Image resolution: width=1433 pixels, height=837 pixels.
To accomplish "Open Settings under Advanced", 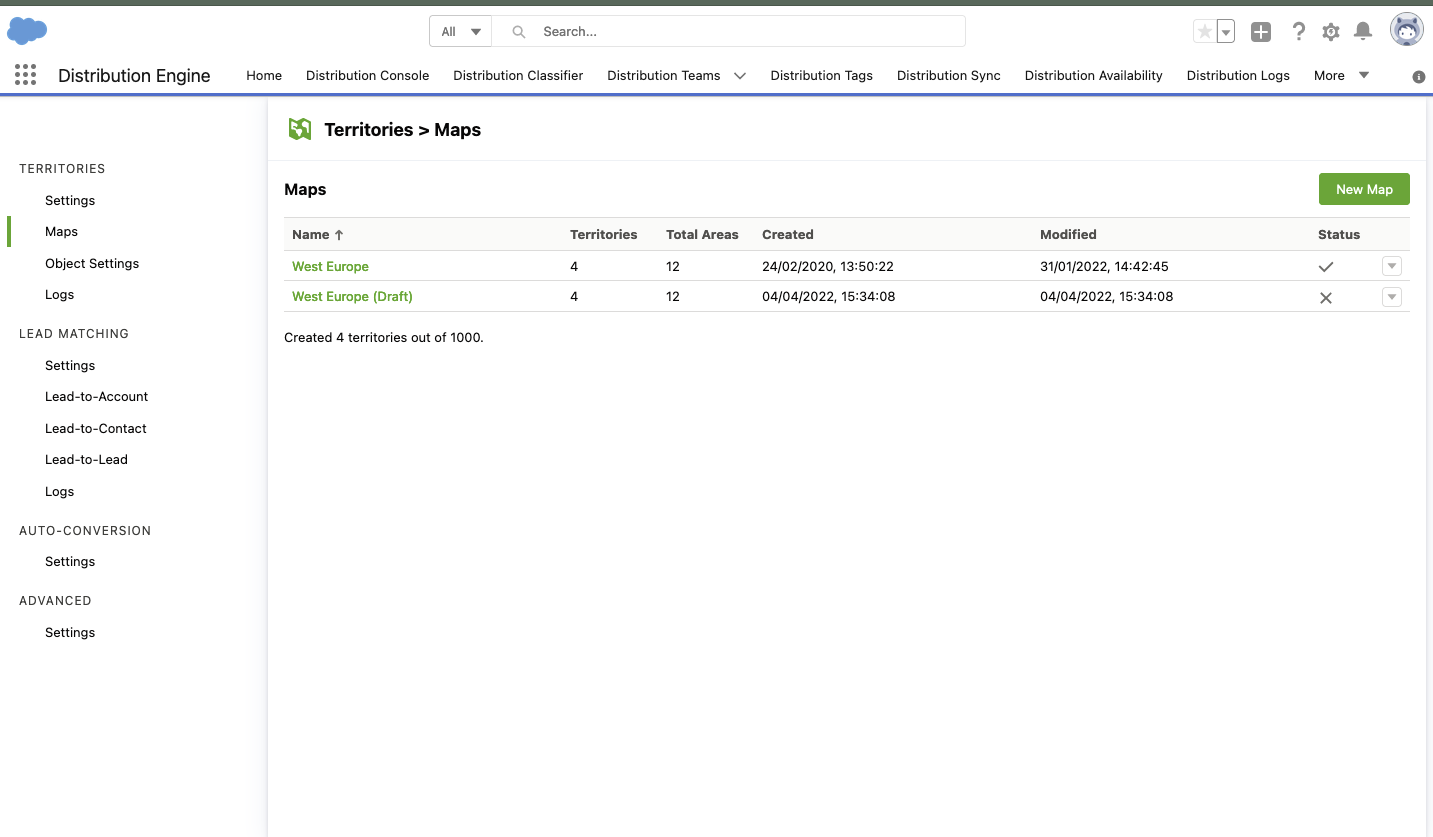I will [70, 633].
